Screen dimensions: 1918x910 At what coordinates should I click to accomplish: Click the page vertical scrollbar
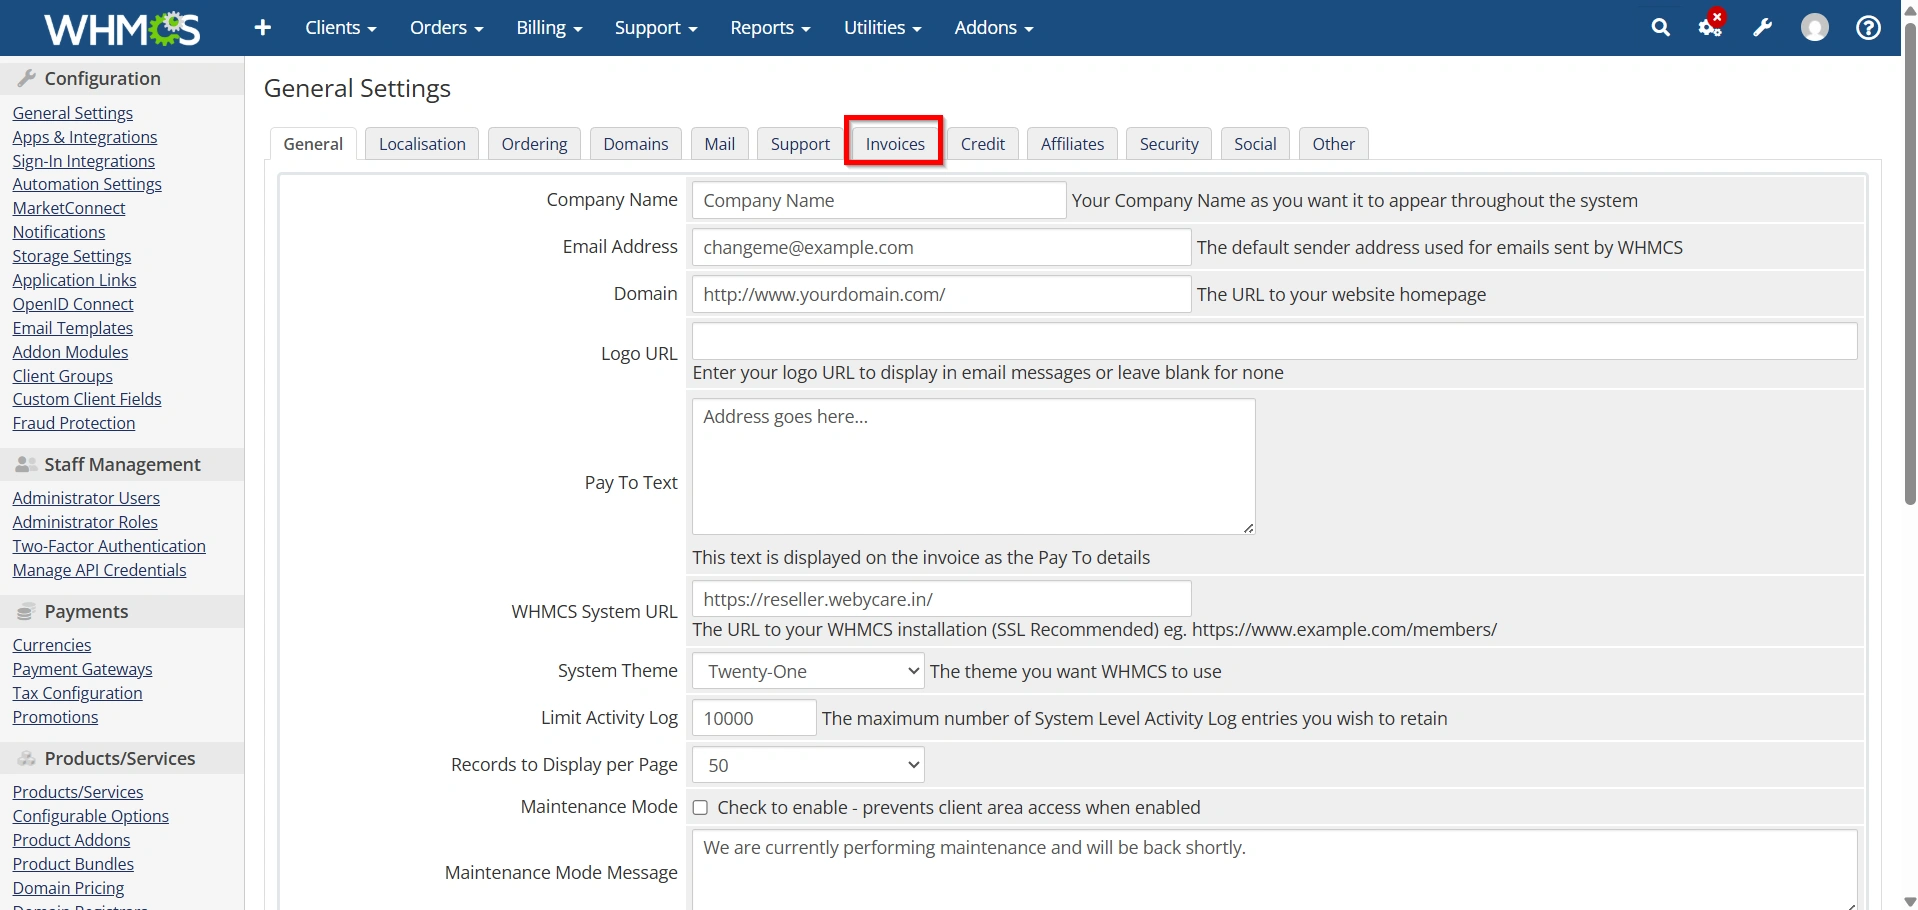1910,262
